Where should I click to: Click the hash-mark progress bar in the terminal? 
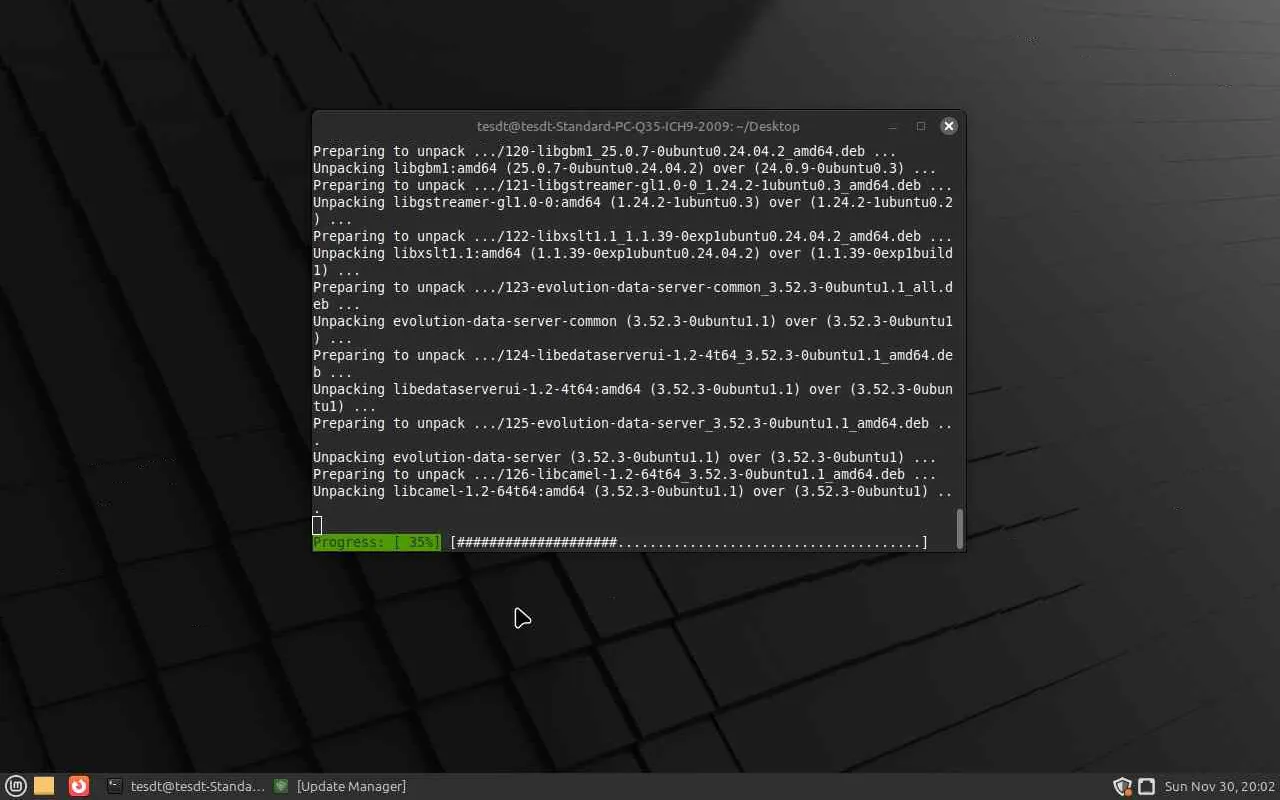coord(689,542)
